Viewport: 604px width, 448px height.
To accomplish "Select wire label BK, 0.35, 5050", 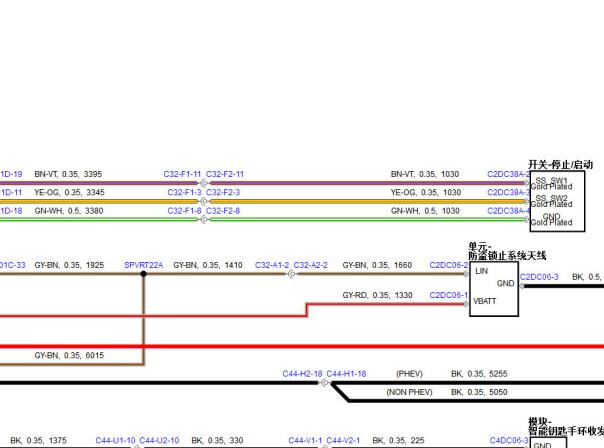I will (x=479, y=392).
